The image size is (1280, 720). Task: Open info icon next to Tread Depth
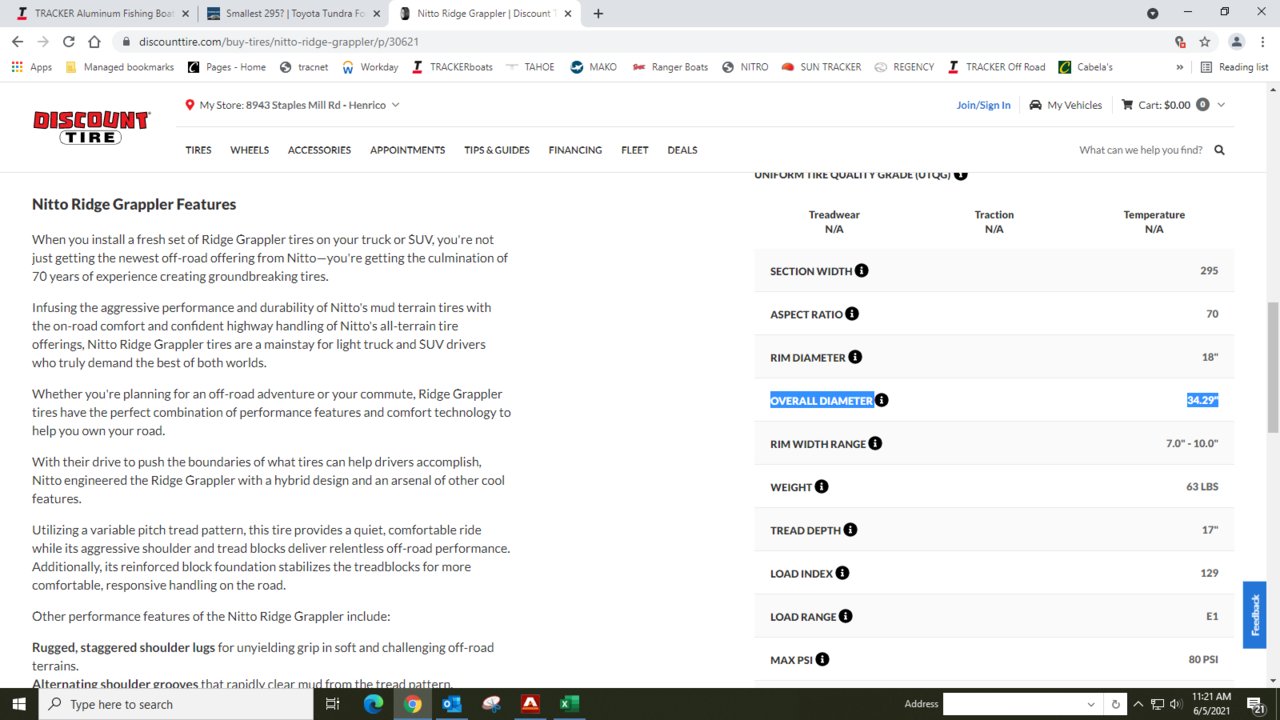[x=850, y=530]
